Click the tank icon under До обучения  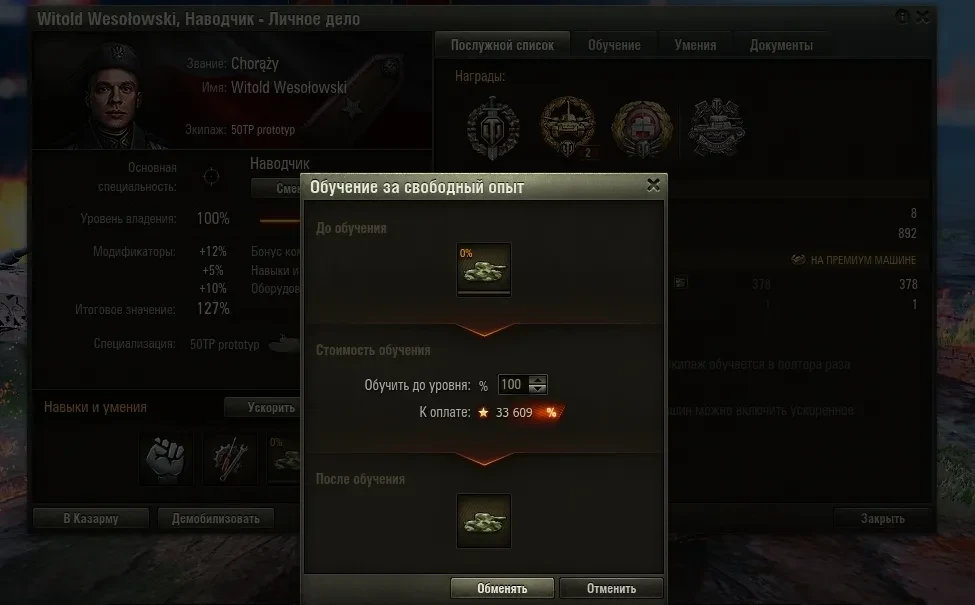pos(484,269)
